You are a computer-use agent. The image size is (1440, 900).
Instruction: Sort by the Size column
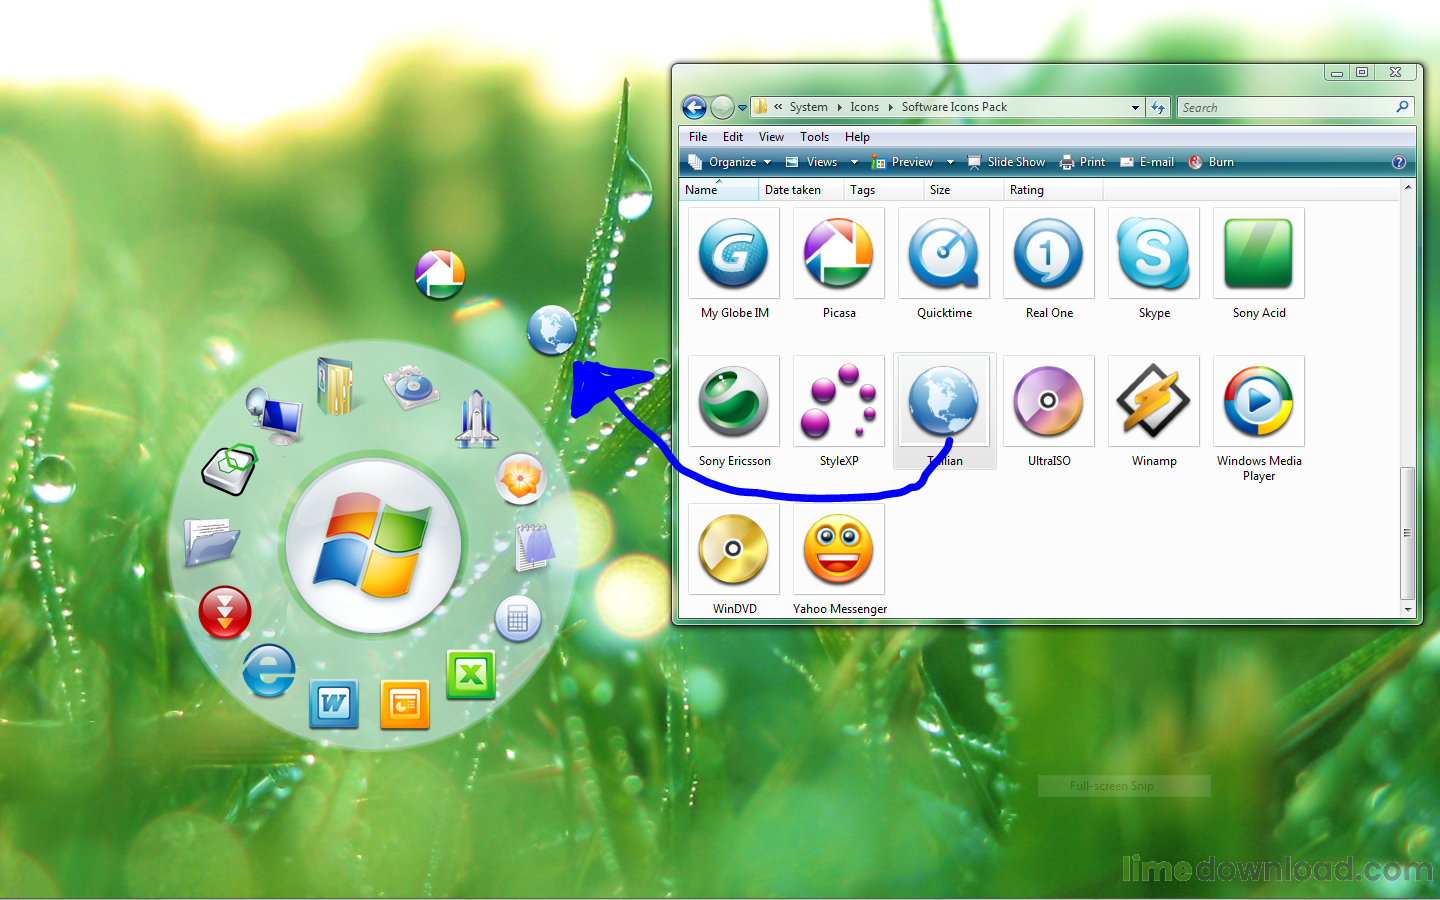coord(963,190)
